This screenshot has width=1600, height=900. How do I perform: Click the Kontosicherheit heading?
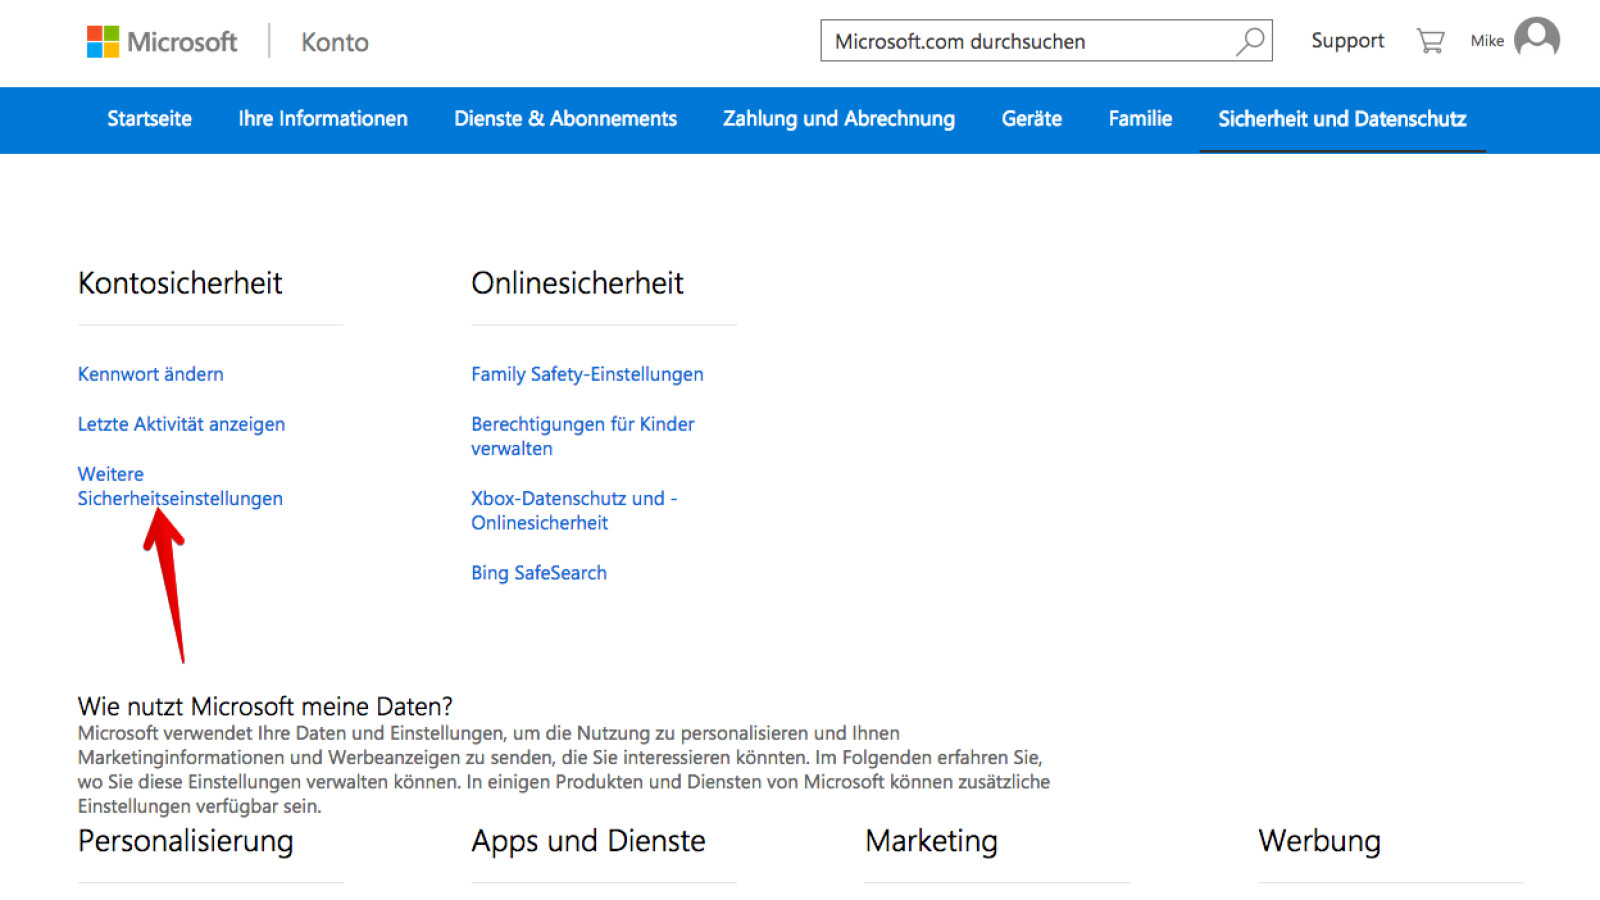(180, 283)
